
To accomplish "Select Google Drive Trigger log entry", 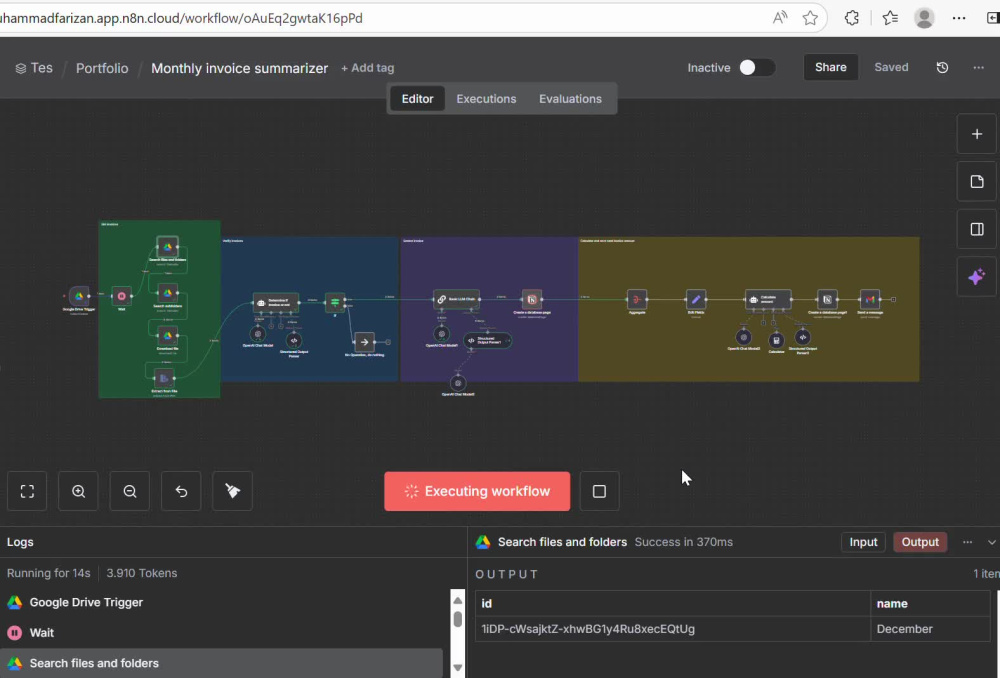I will (221, 602).
